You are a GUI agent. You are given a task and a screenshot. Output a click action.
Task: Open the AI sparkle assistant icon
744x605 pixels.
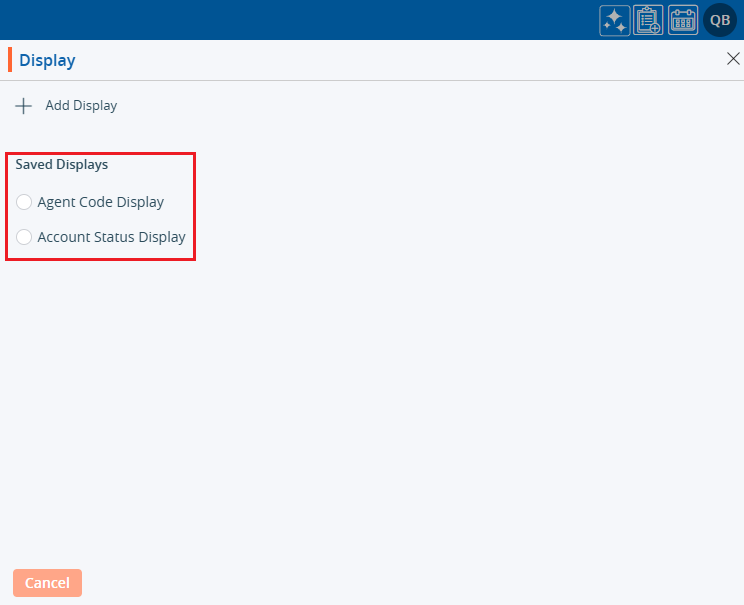614,20
